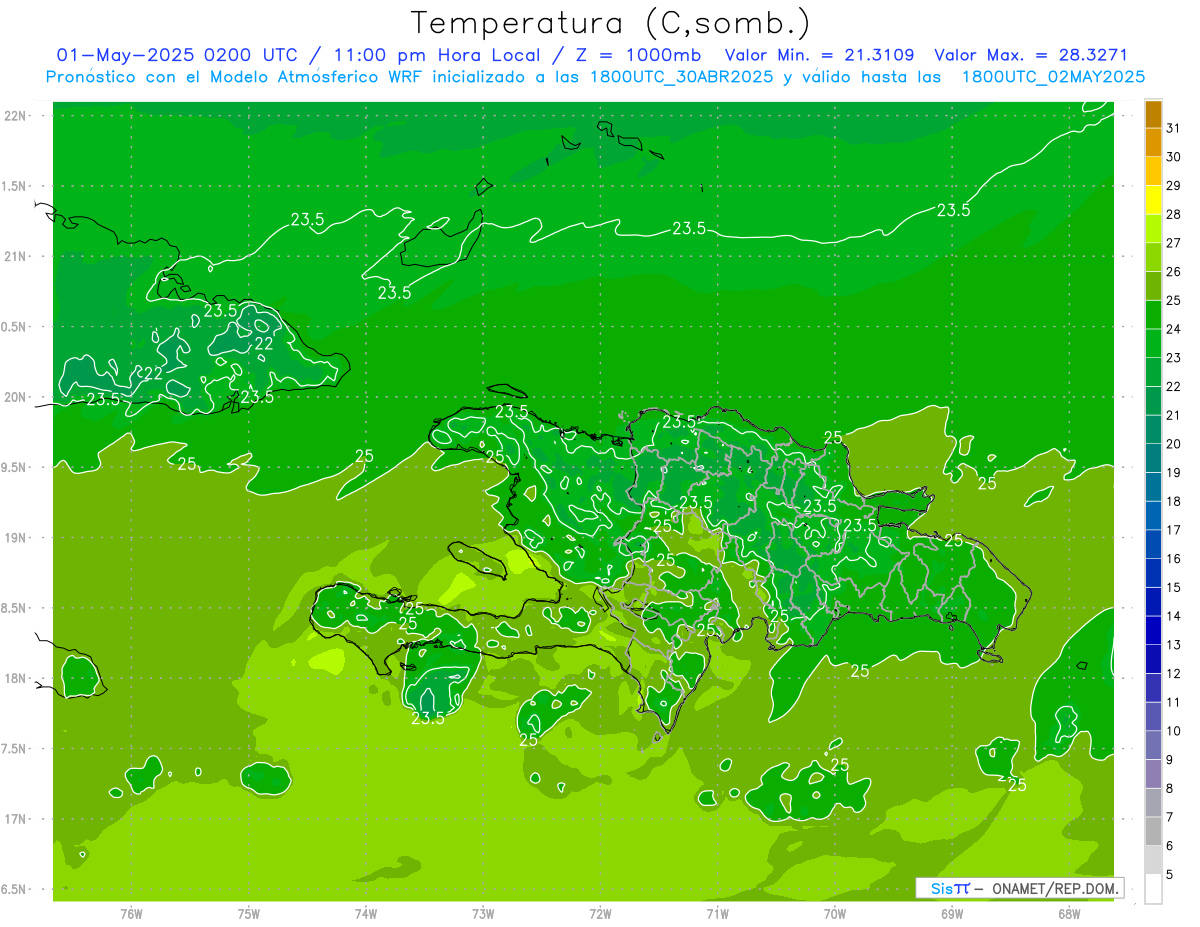The height and width of the screenshot is (927, 1200).
Task: Click the '30' color scale label
Action: (1174, 157)
